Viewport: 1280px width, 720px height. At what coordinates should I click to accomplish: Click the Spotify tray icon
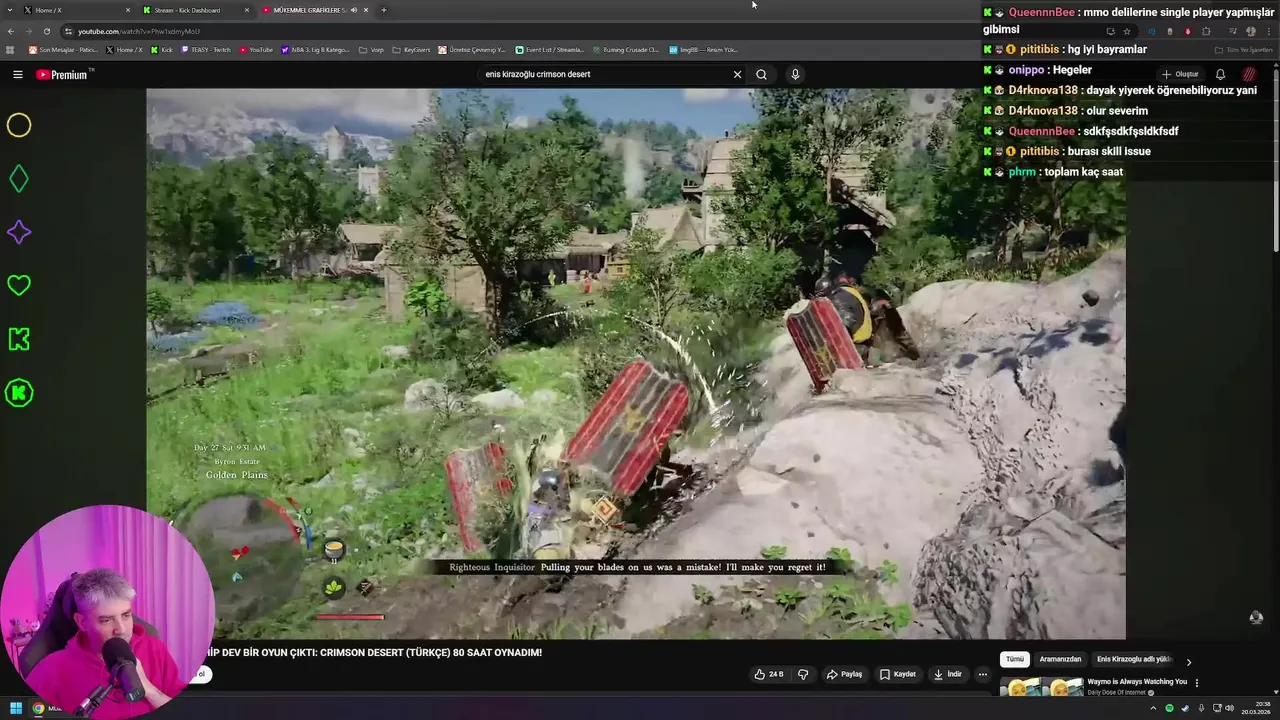[x=1169, y=708]
